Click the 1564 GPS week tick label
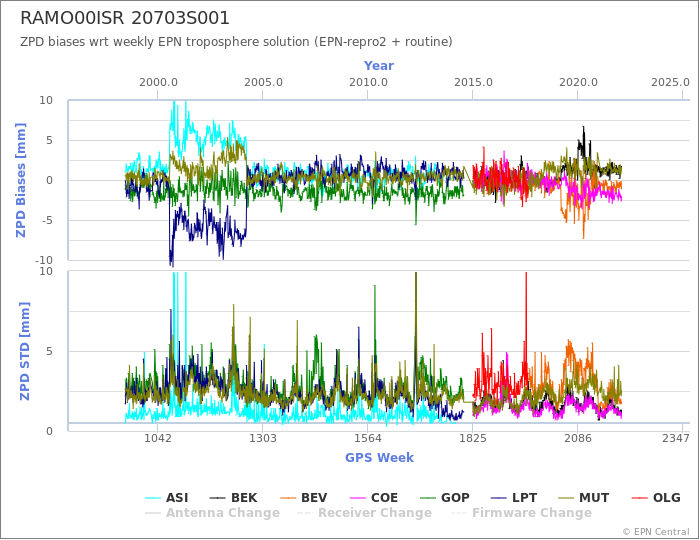This screenshot has height=540, width=700. (368, 438)
